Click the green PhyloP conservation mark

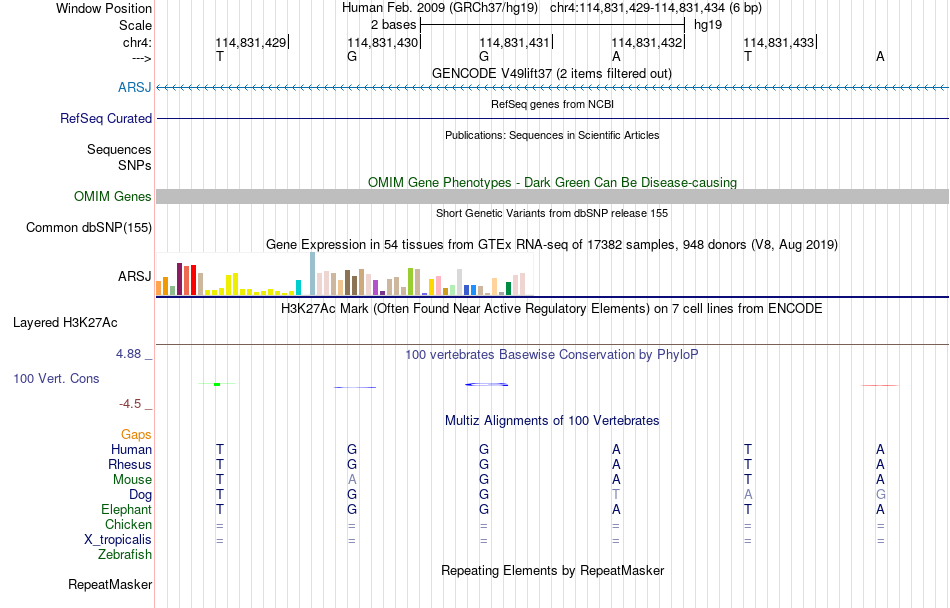tap(217, 384)
